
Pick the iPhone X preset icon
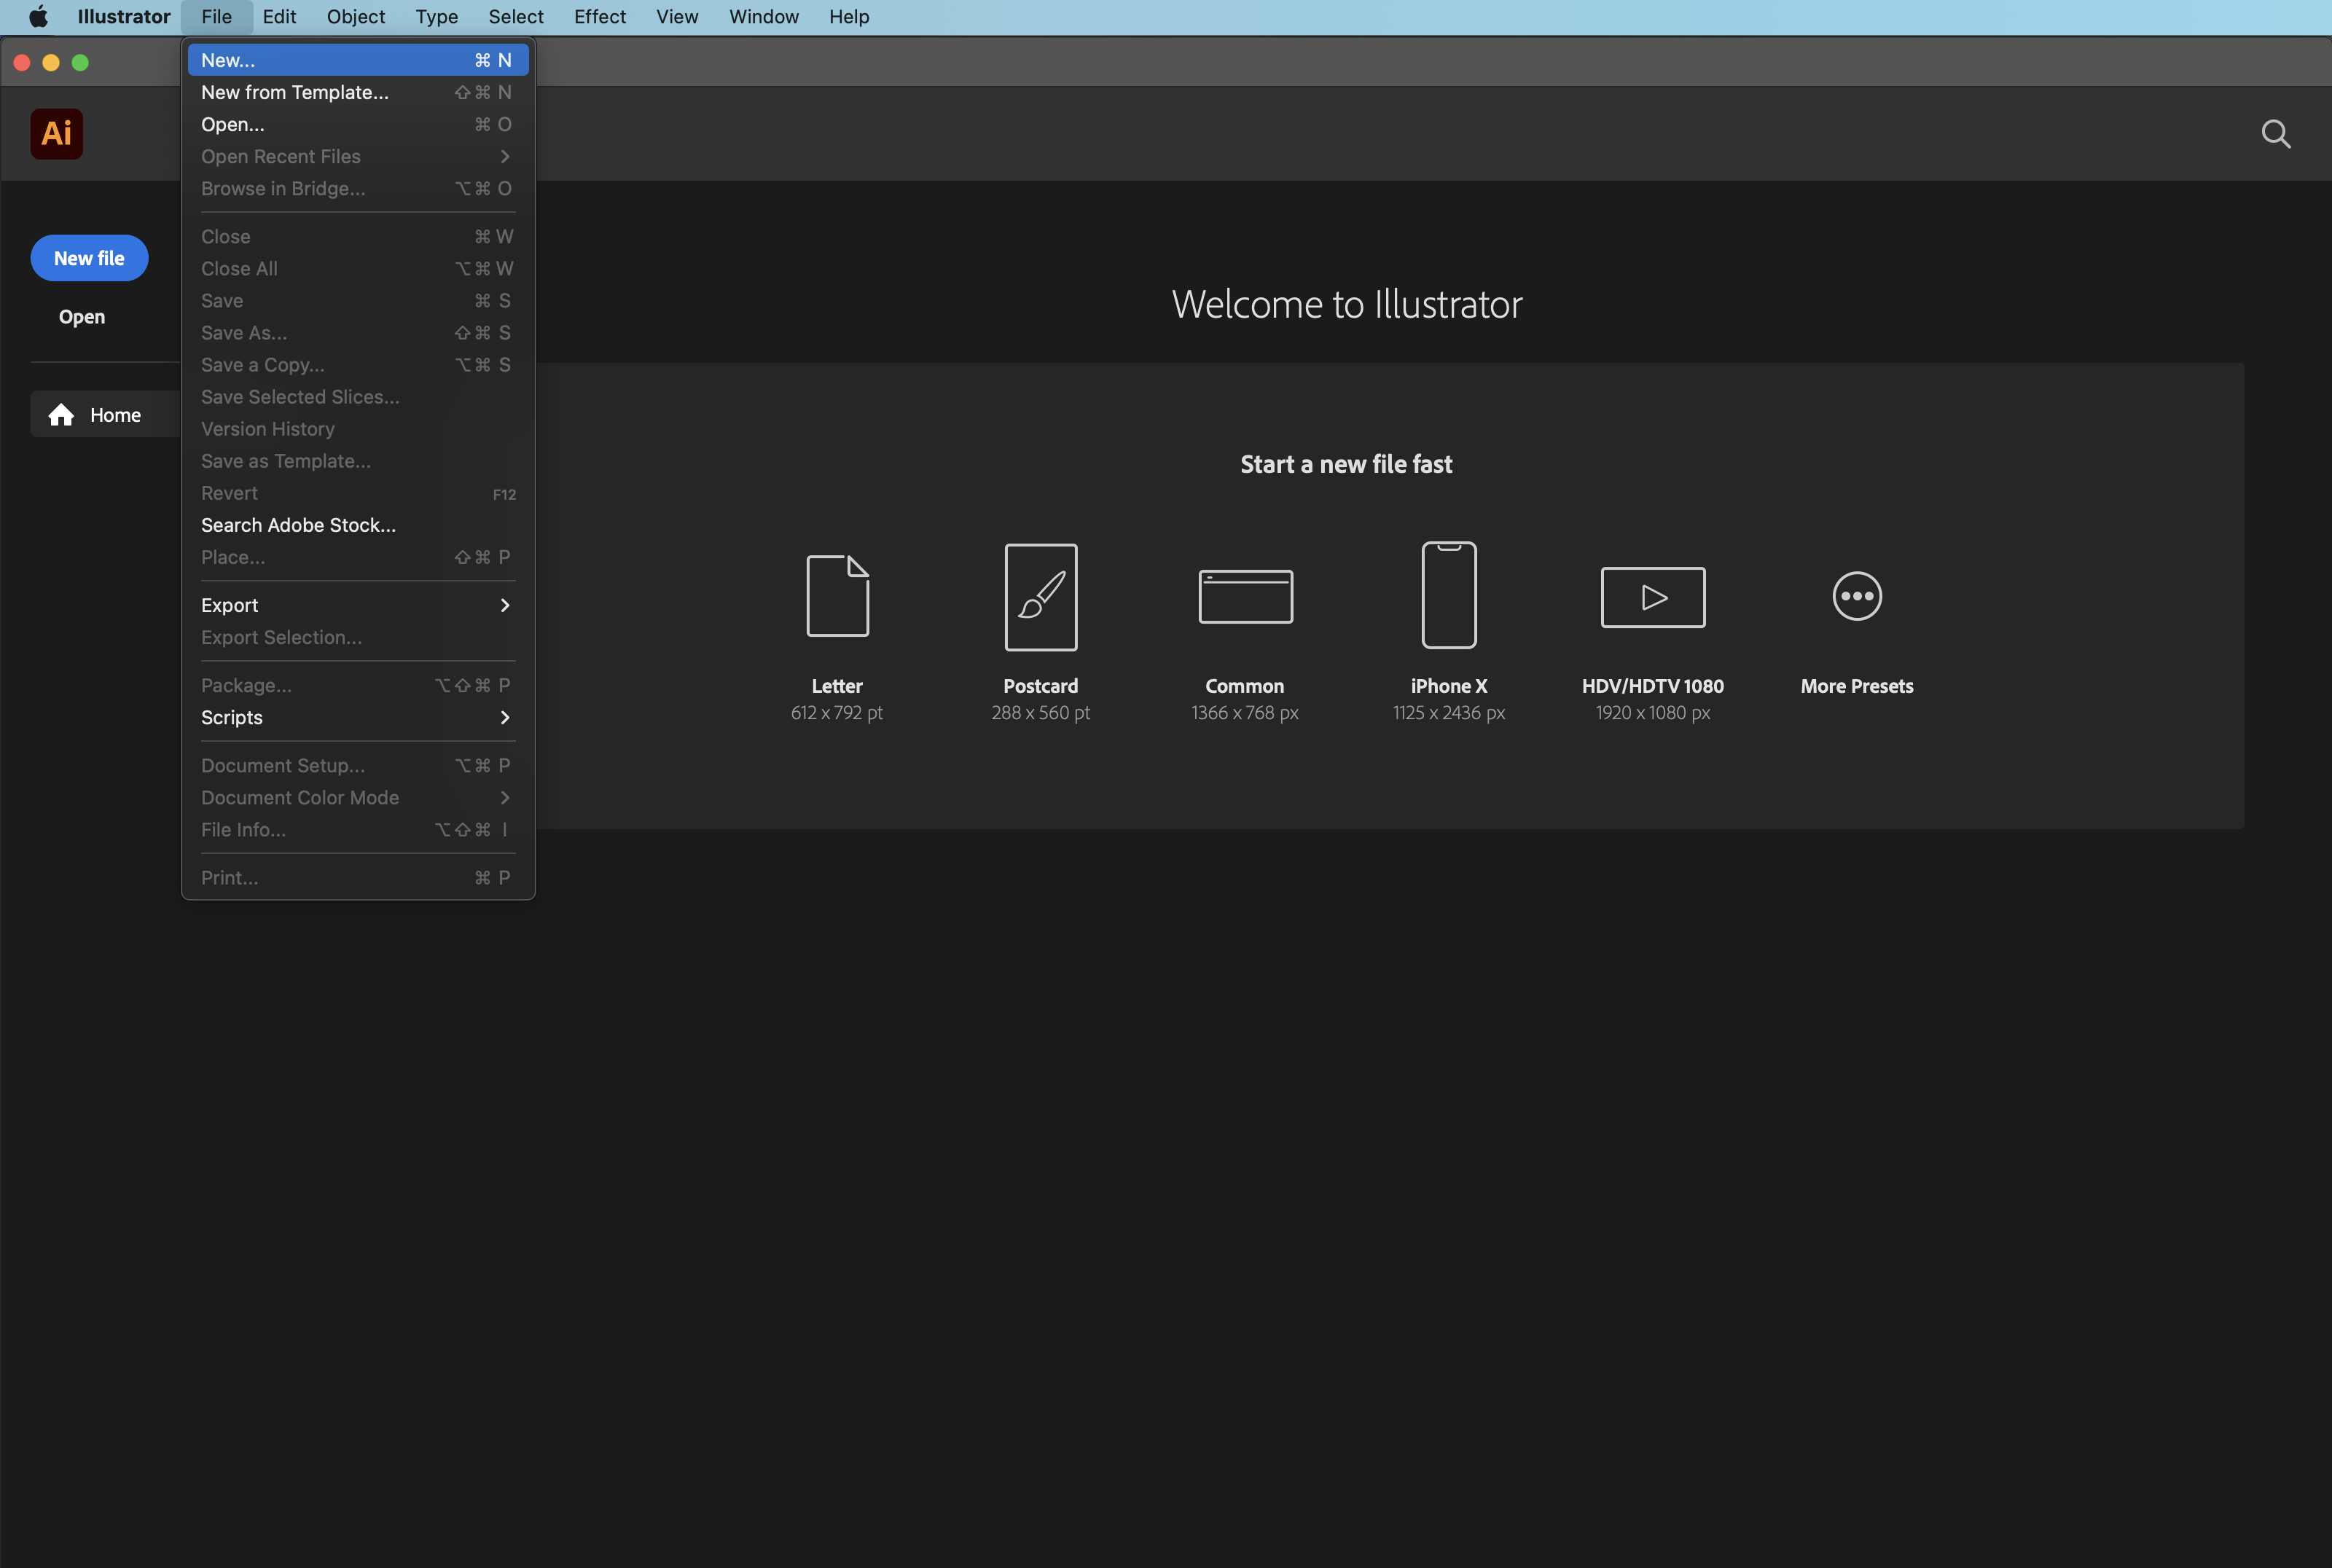1449,595
